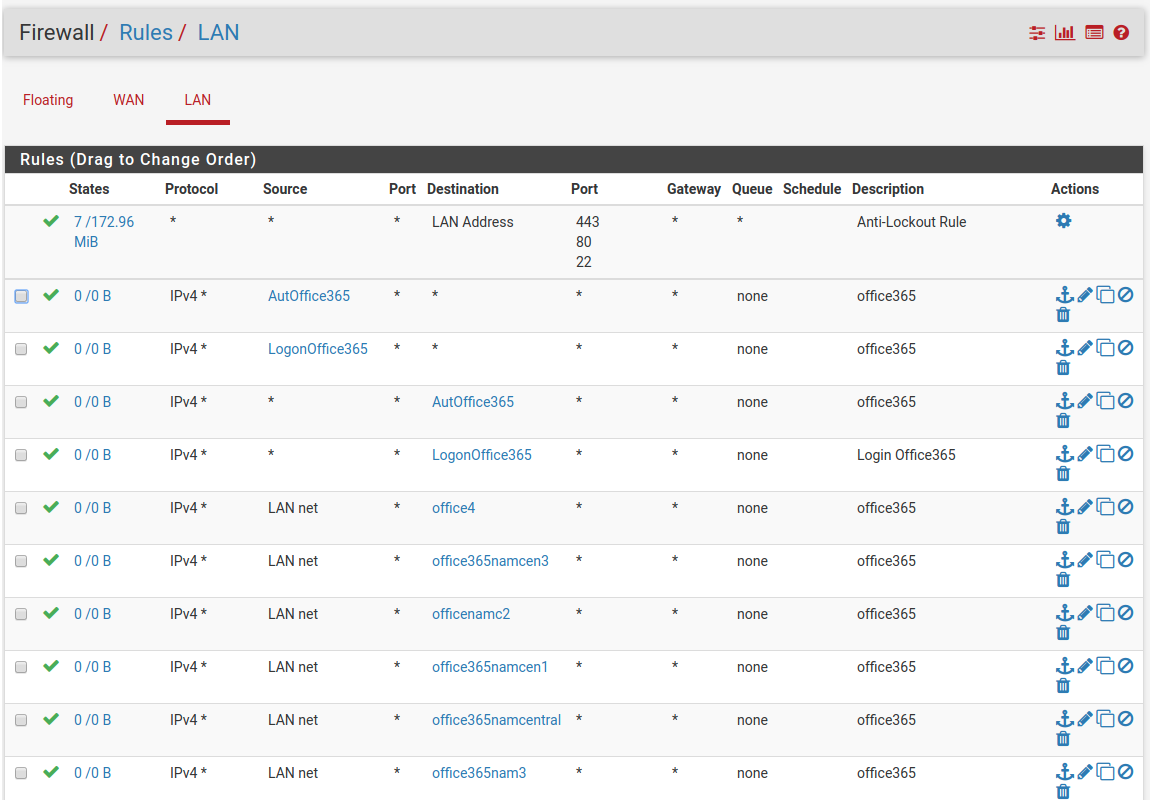Open the WAN rules tab
This screenshot has height=800, width=1150.
pyautogui.click(x=128, y=100)
